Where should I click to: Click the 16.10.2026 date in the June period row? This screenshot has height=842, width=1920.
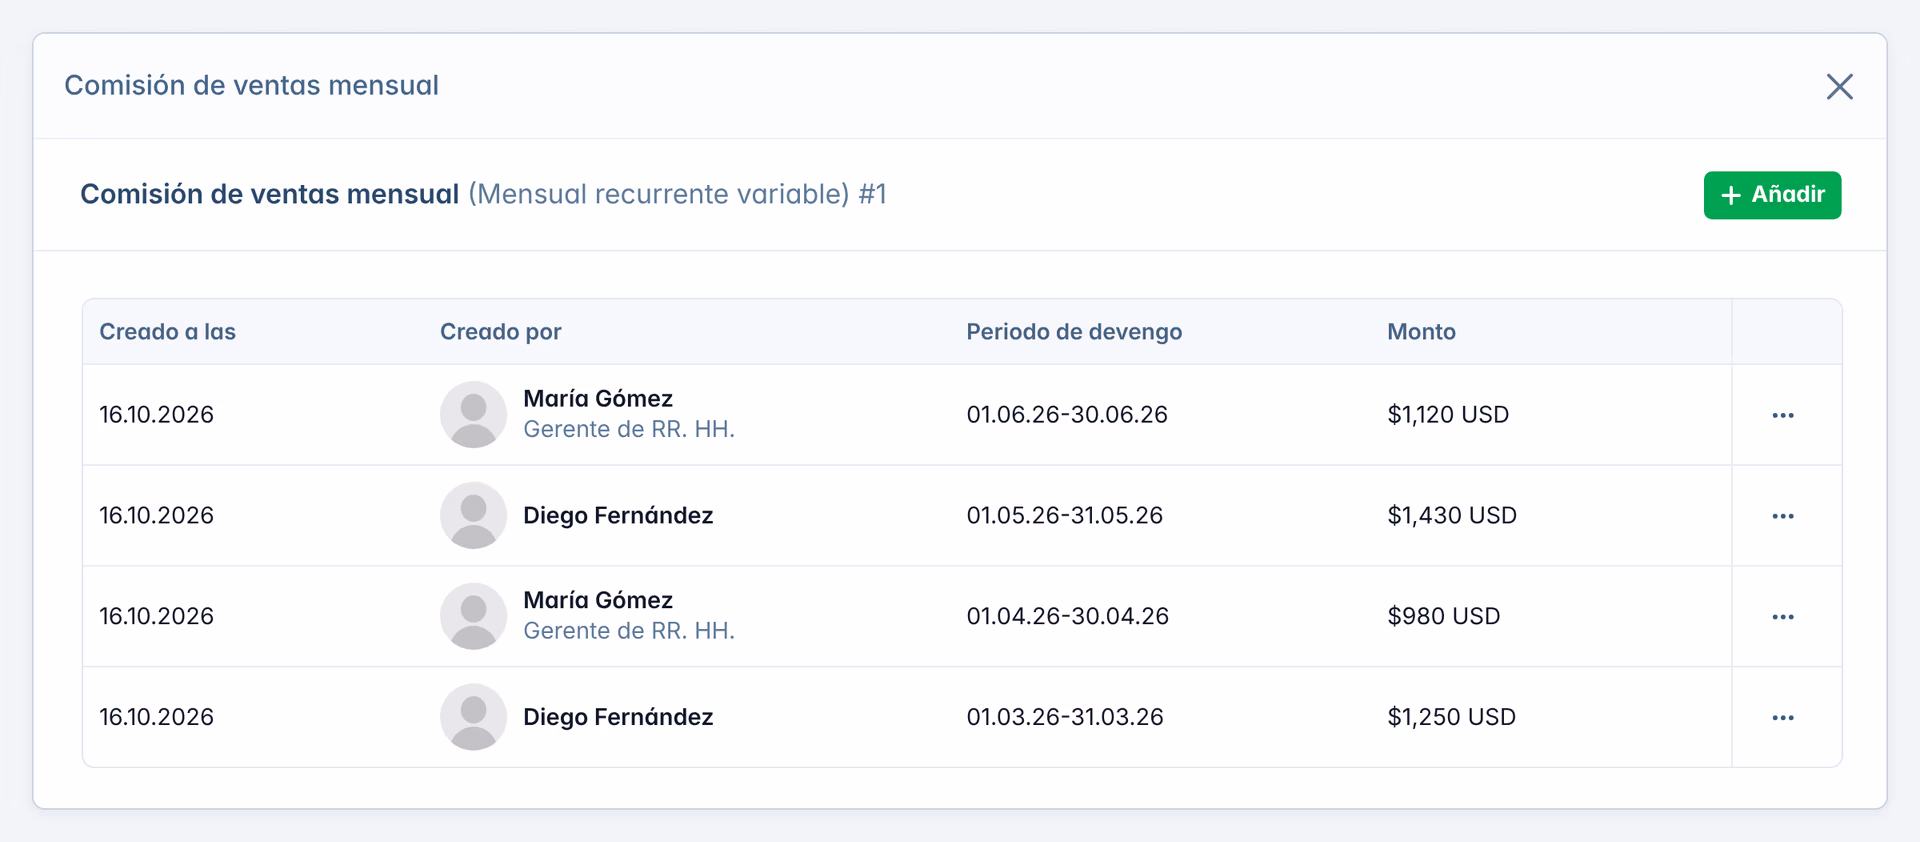(156, 415)
